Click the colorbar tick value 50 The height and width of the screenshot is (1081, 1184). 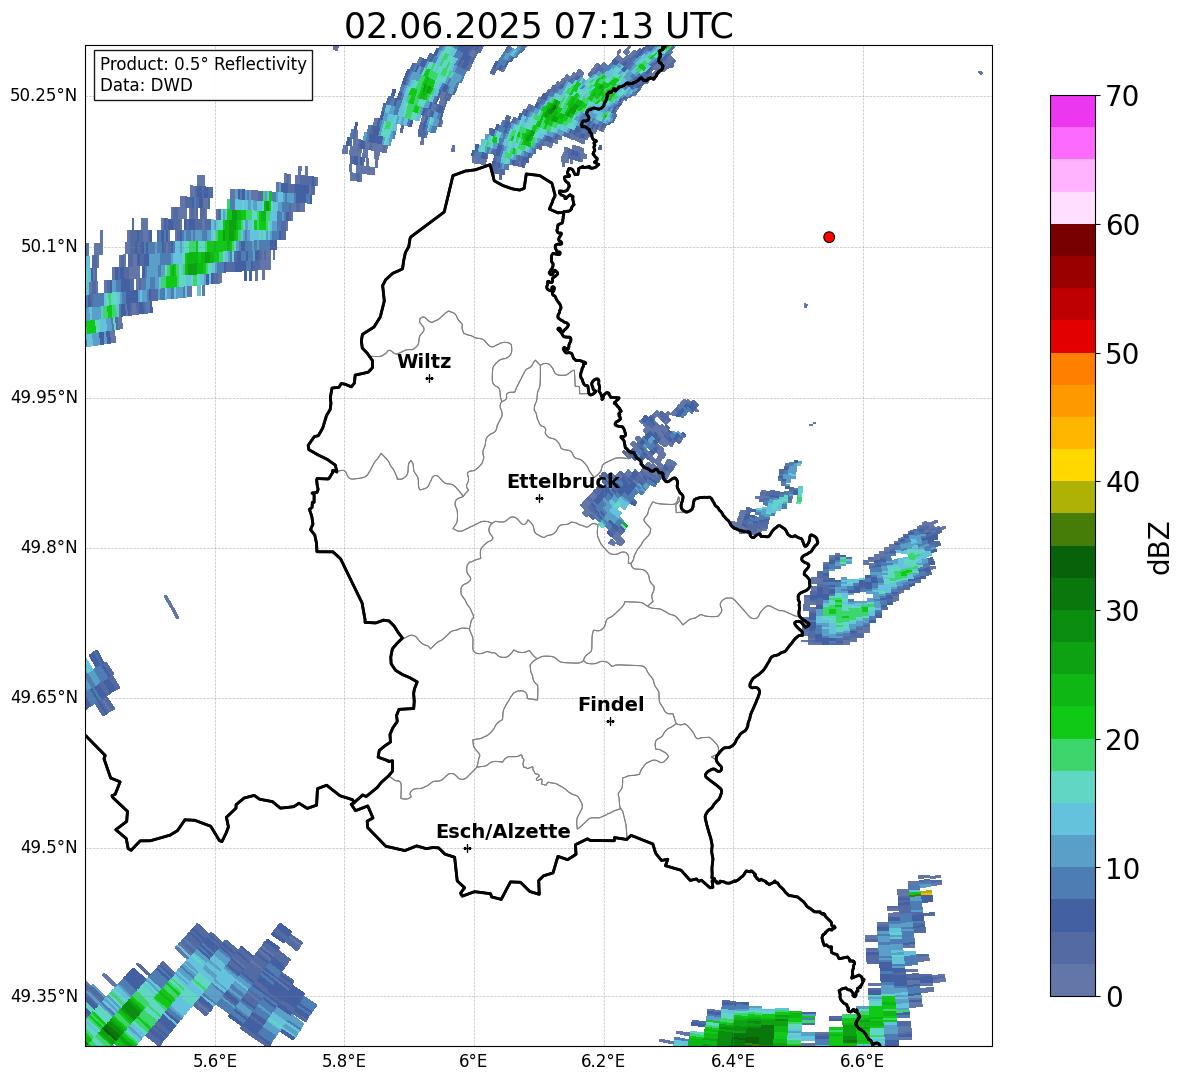coord(1122,354)
